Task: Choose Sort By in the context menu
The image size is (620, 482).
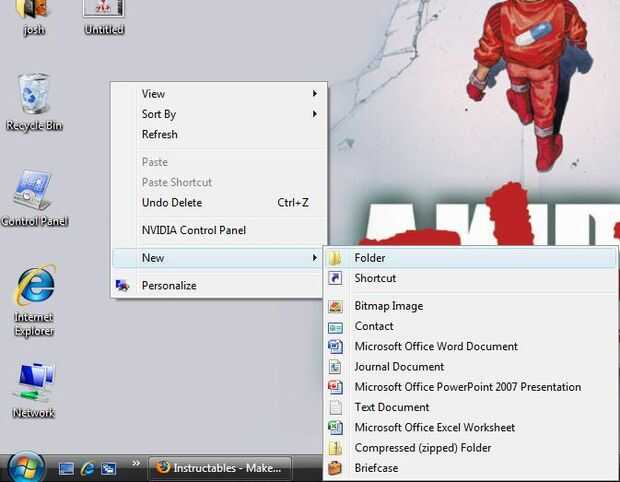Action: (x=219, y=114)
